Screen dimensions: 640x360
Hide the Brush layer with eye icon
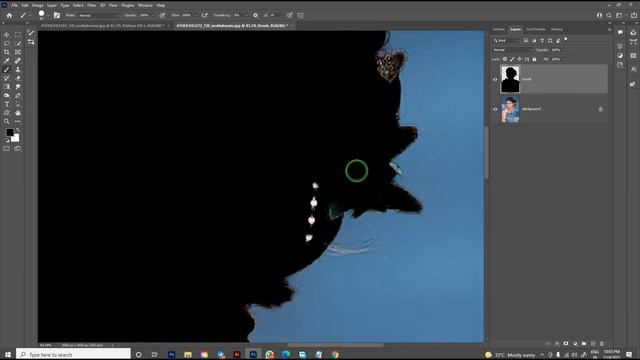click(x=495, y=79)
